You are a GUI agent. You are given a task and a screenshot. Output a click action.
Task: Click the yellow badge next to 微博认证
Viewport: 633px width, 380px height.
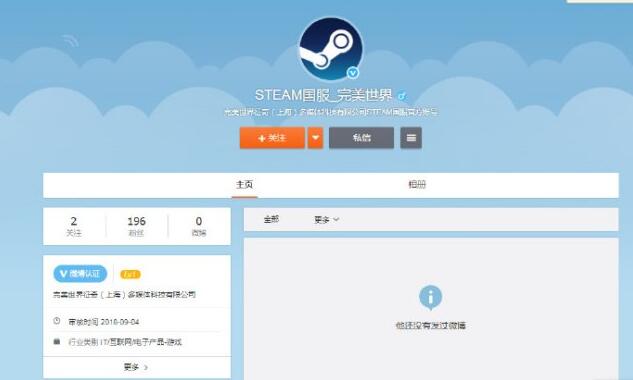click(x=130, y=275)
